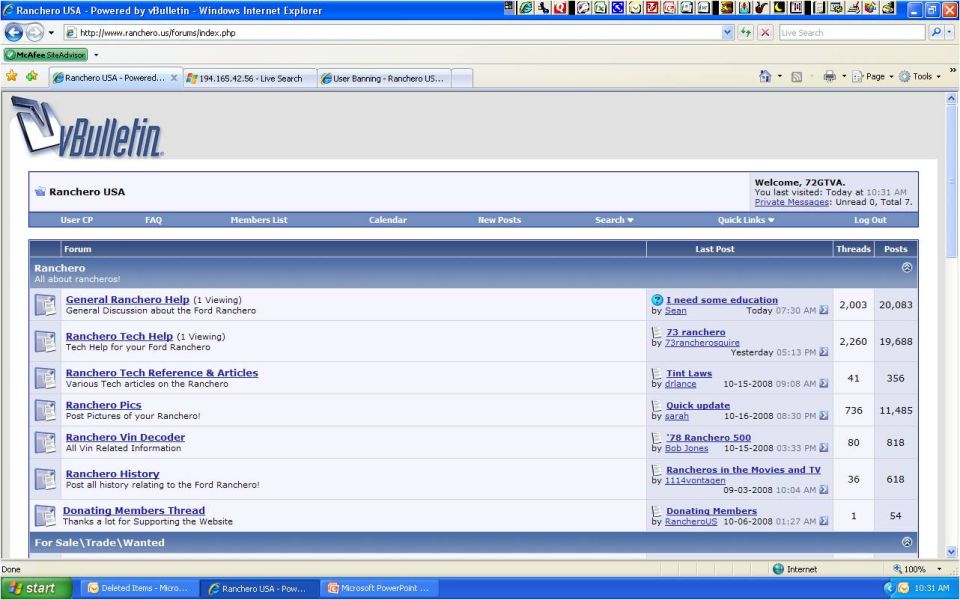Click the Add to Favorites icon

pyautogui.click(x=32, y=76)
